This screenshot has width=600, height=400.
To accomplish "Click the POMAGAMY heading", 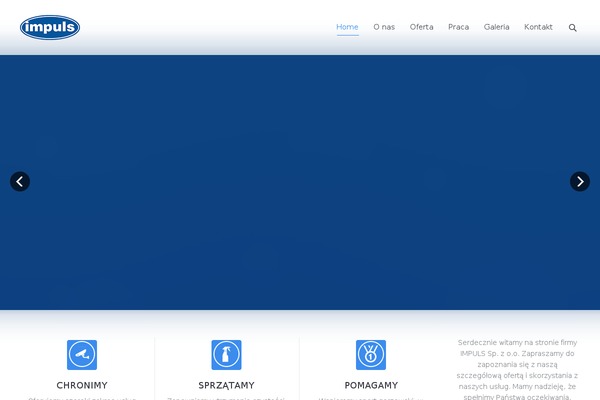I will 371,385.
